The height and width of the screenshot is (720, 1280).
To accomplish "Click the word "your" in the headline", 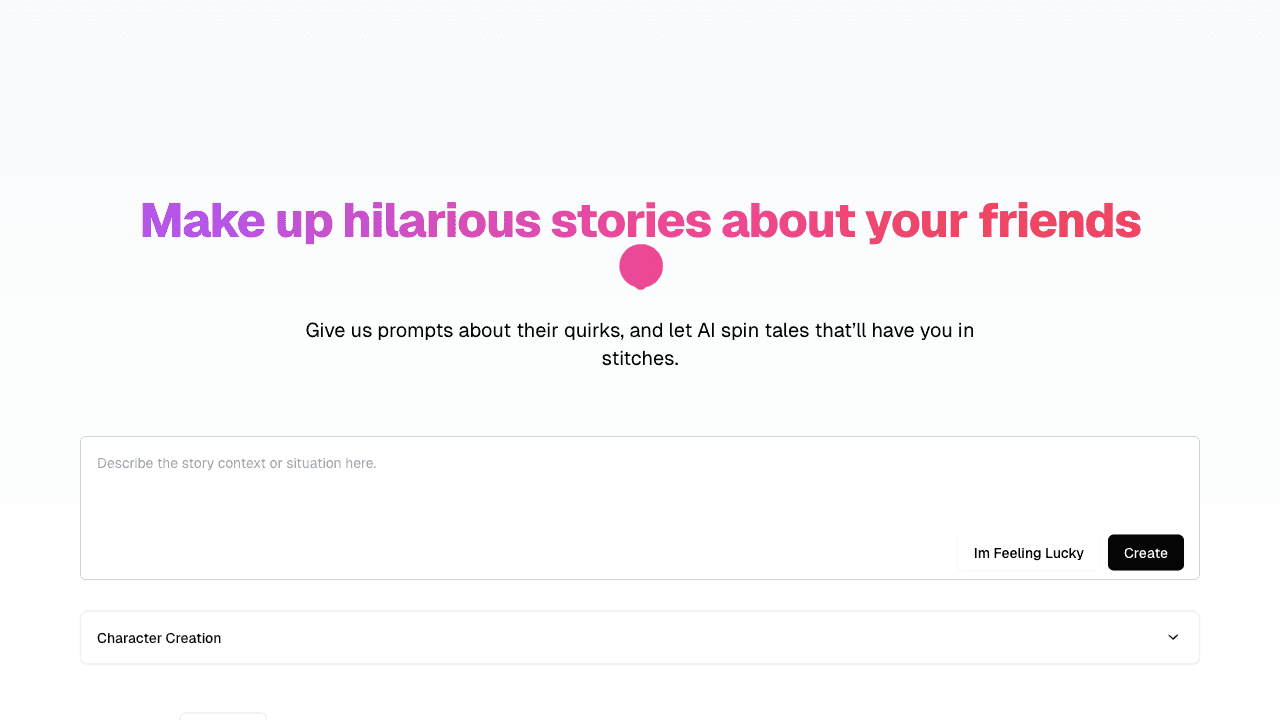I will point(915,221).
